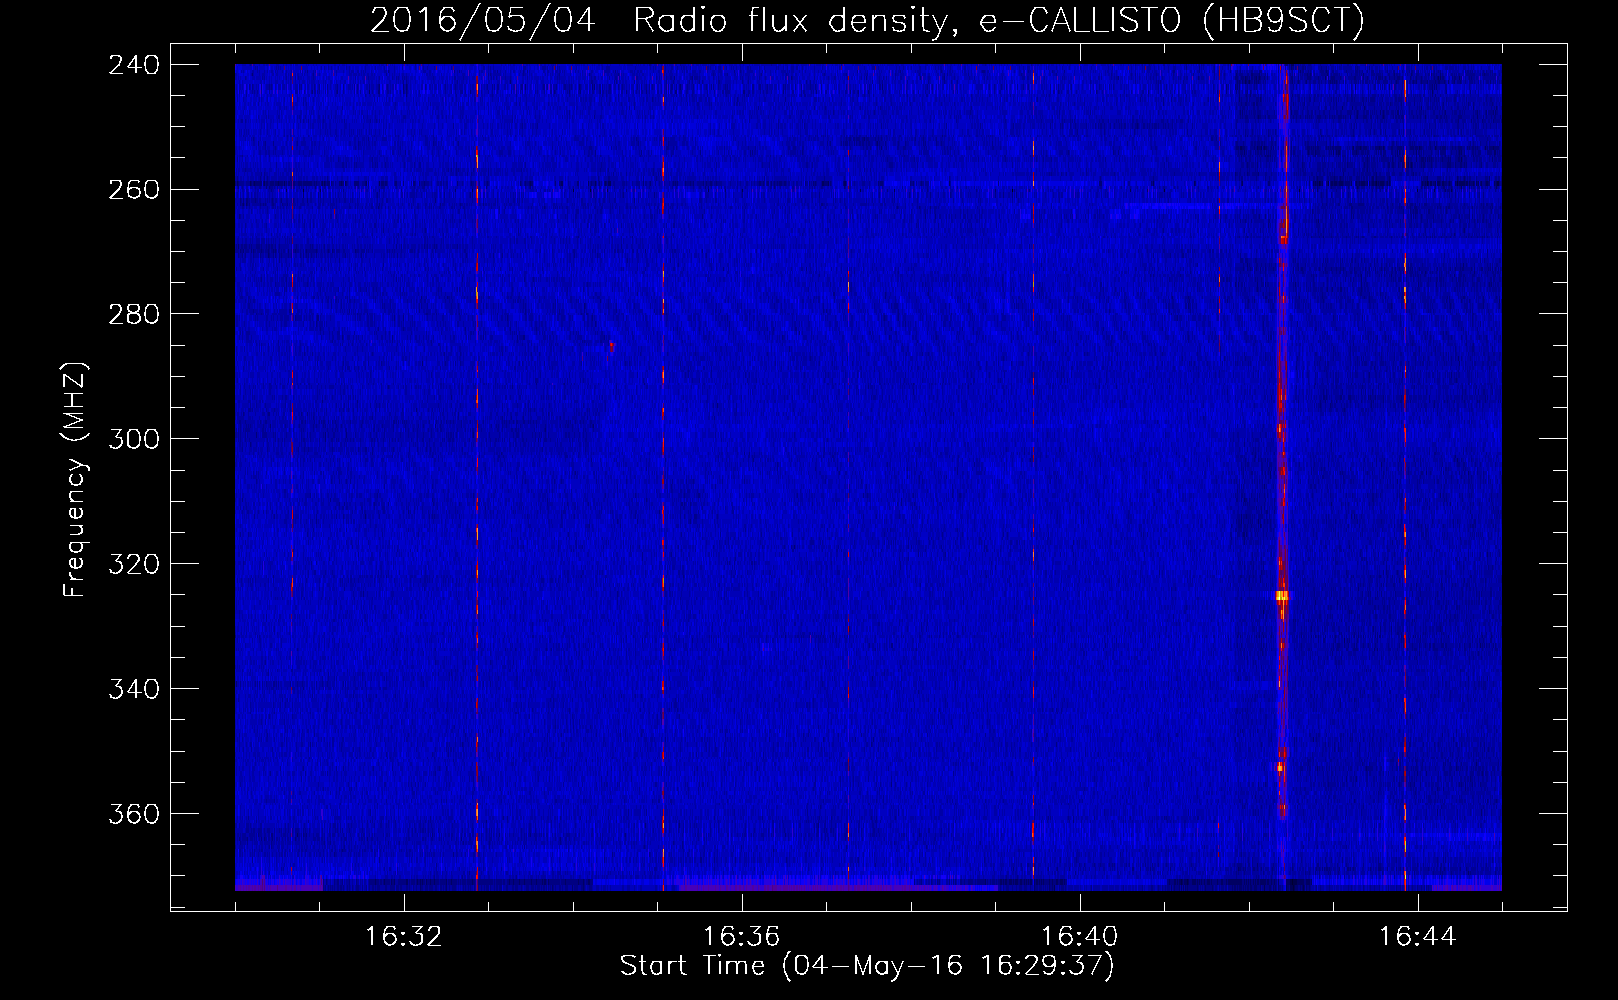Click the yellow burst spot near 353 MHz
The image size is (1618, 1000).
1280,767
